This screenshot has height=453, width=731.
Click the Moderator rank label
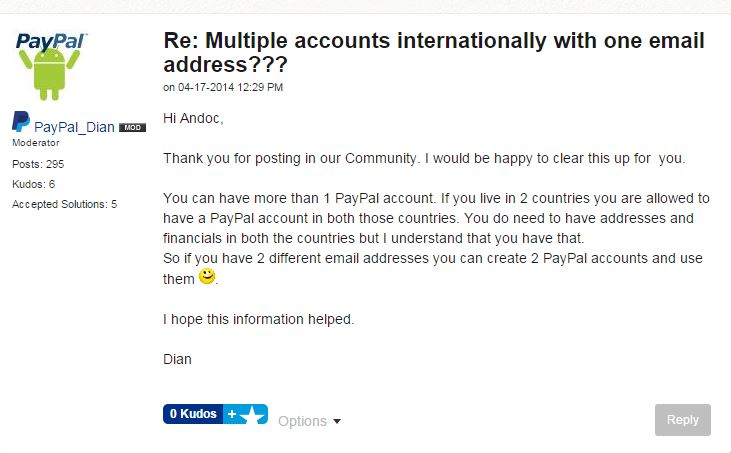[x=36, y=143]
